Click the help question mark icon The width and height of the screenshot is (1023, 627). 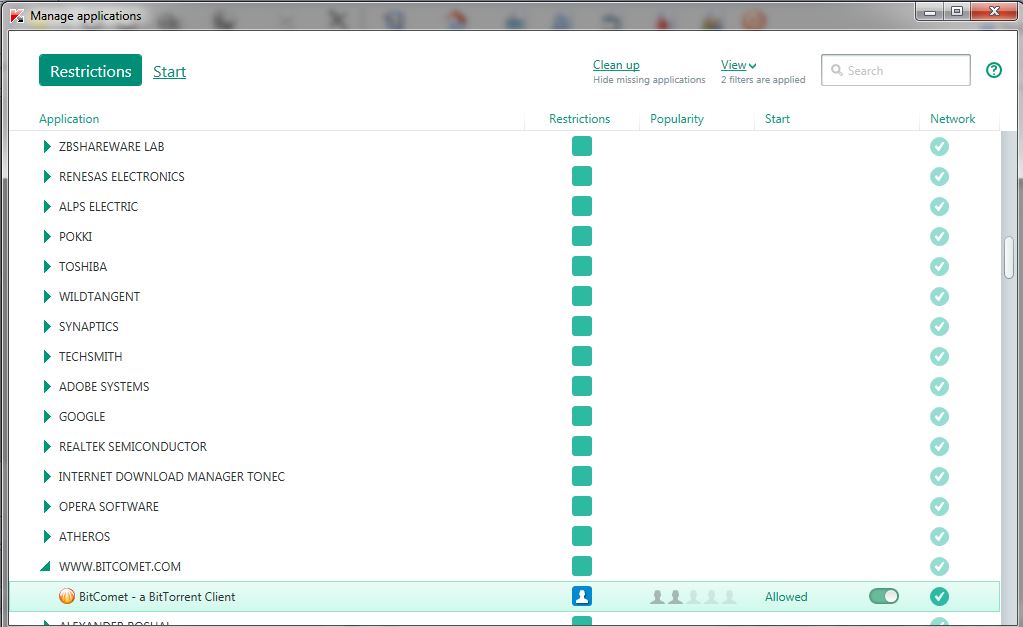tap(994, 70)
